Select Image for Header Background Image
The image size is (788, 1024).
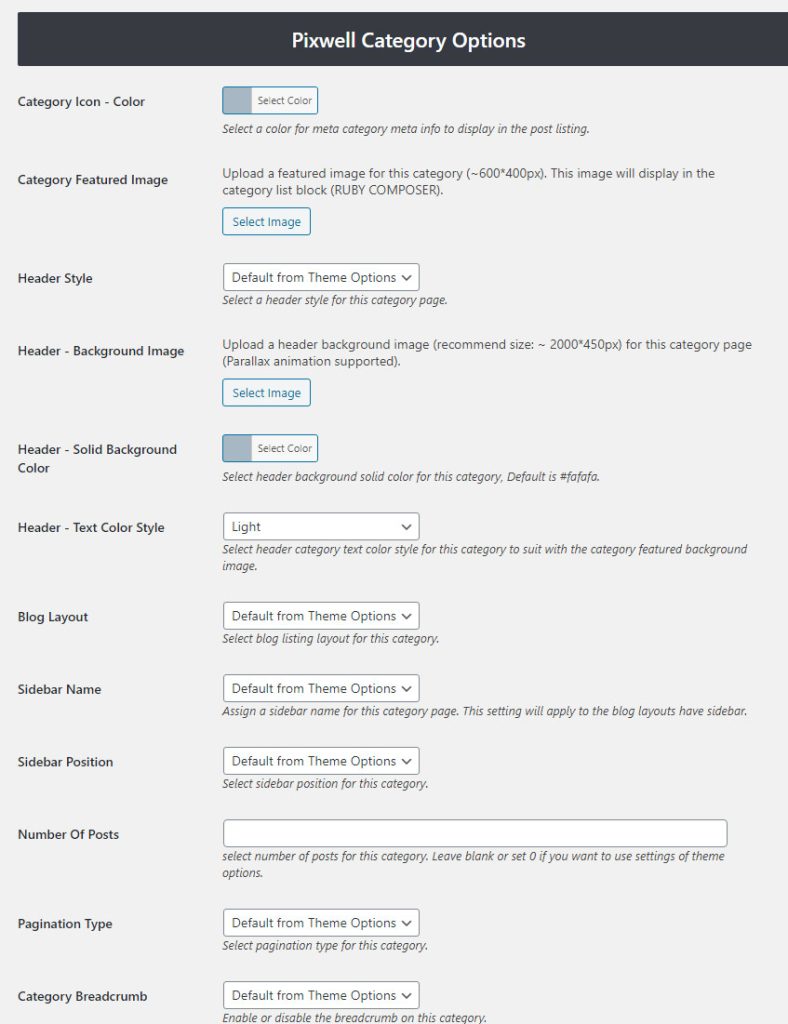pyautogui.click(x=266, y=392)
